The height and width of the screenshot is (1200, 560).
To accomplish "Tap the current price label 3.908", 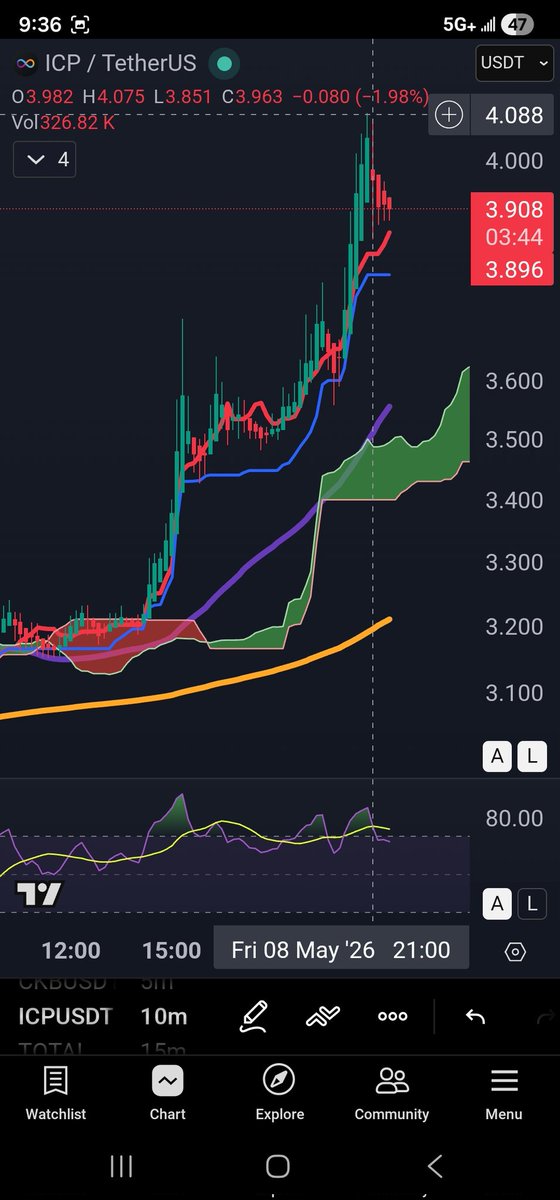I will 514,210.
